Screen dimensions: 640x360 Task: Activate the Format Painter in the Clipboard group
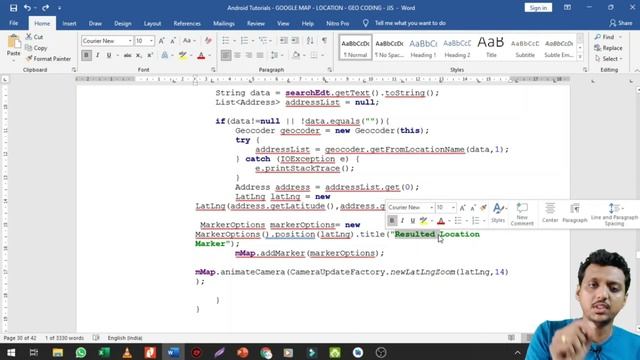[48, 59]
